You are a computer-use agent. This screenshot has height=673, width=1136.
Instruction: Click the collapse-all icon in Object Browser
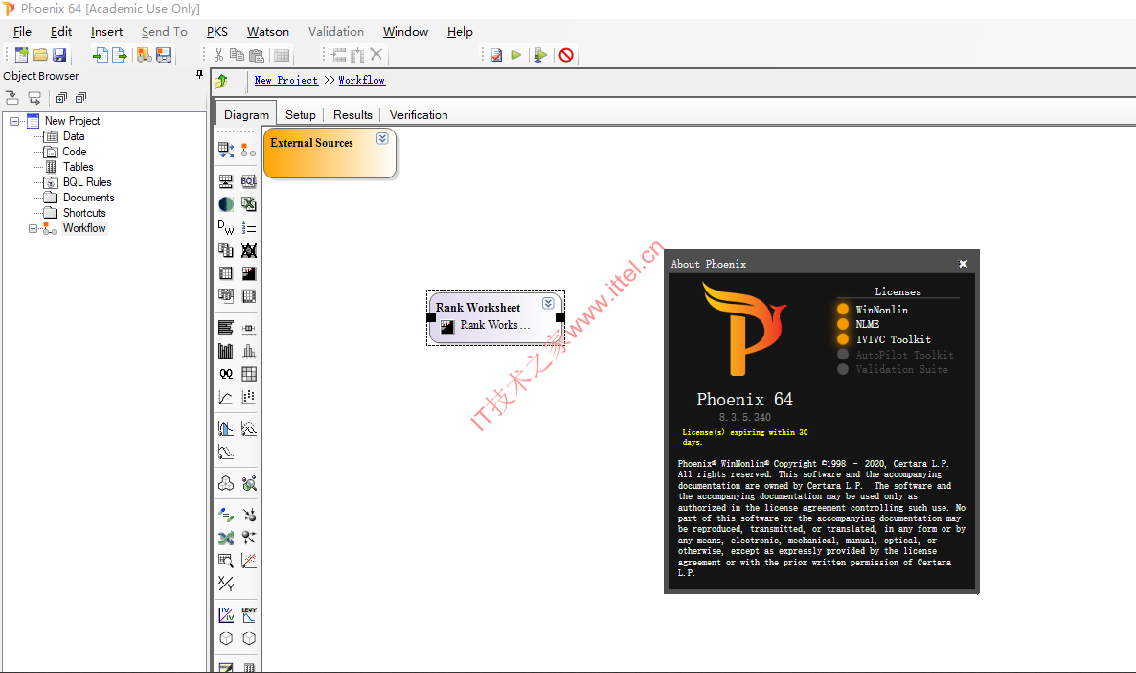click(x=80, y=98)
